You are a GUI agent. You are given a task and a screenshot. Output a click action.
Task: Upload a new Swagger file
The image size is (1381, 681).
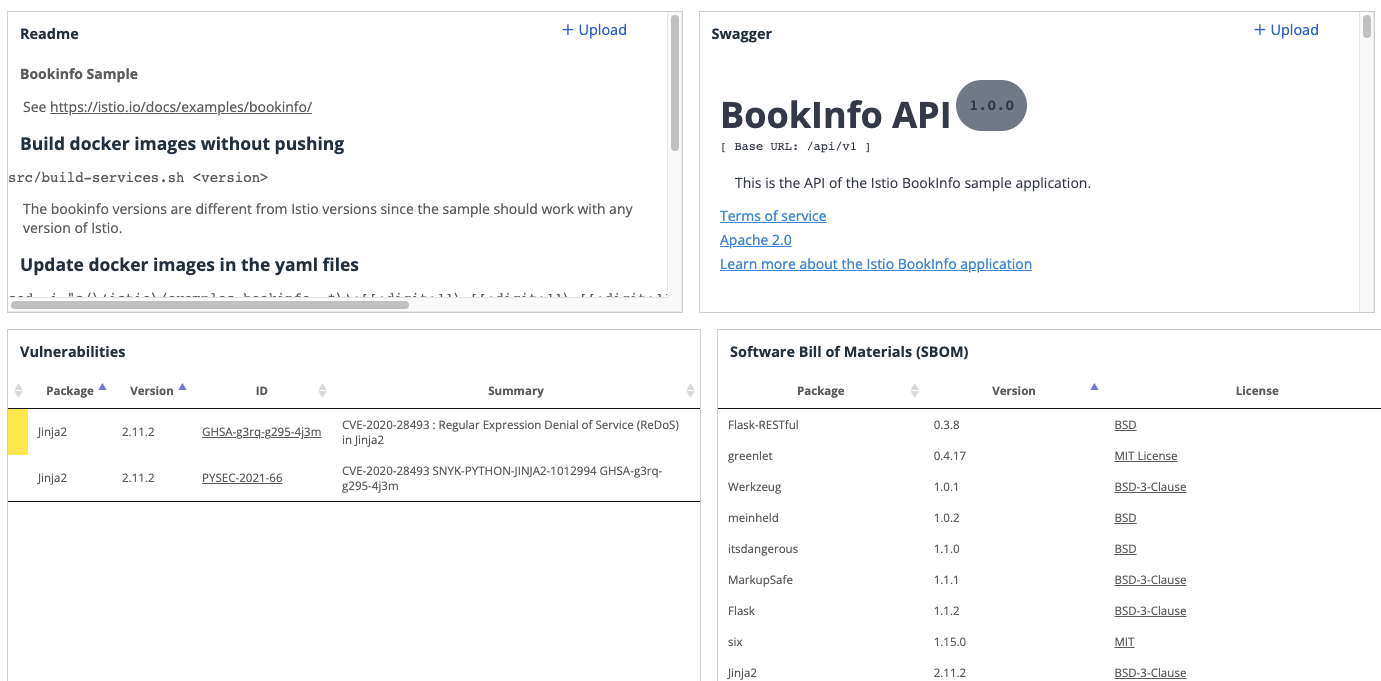1286,30
